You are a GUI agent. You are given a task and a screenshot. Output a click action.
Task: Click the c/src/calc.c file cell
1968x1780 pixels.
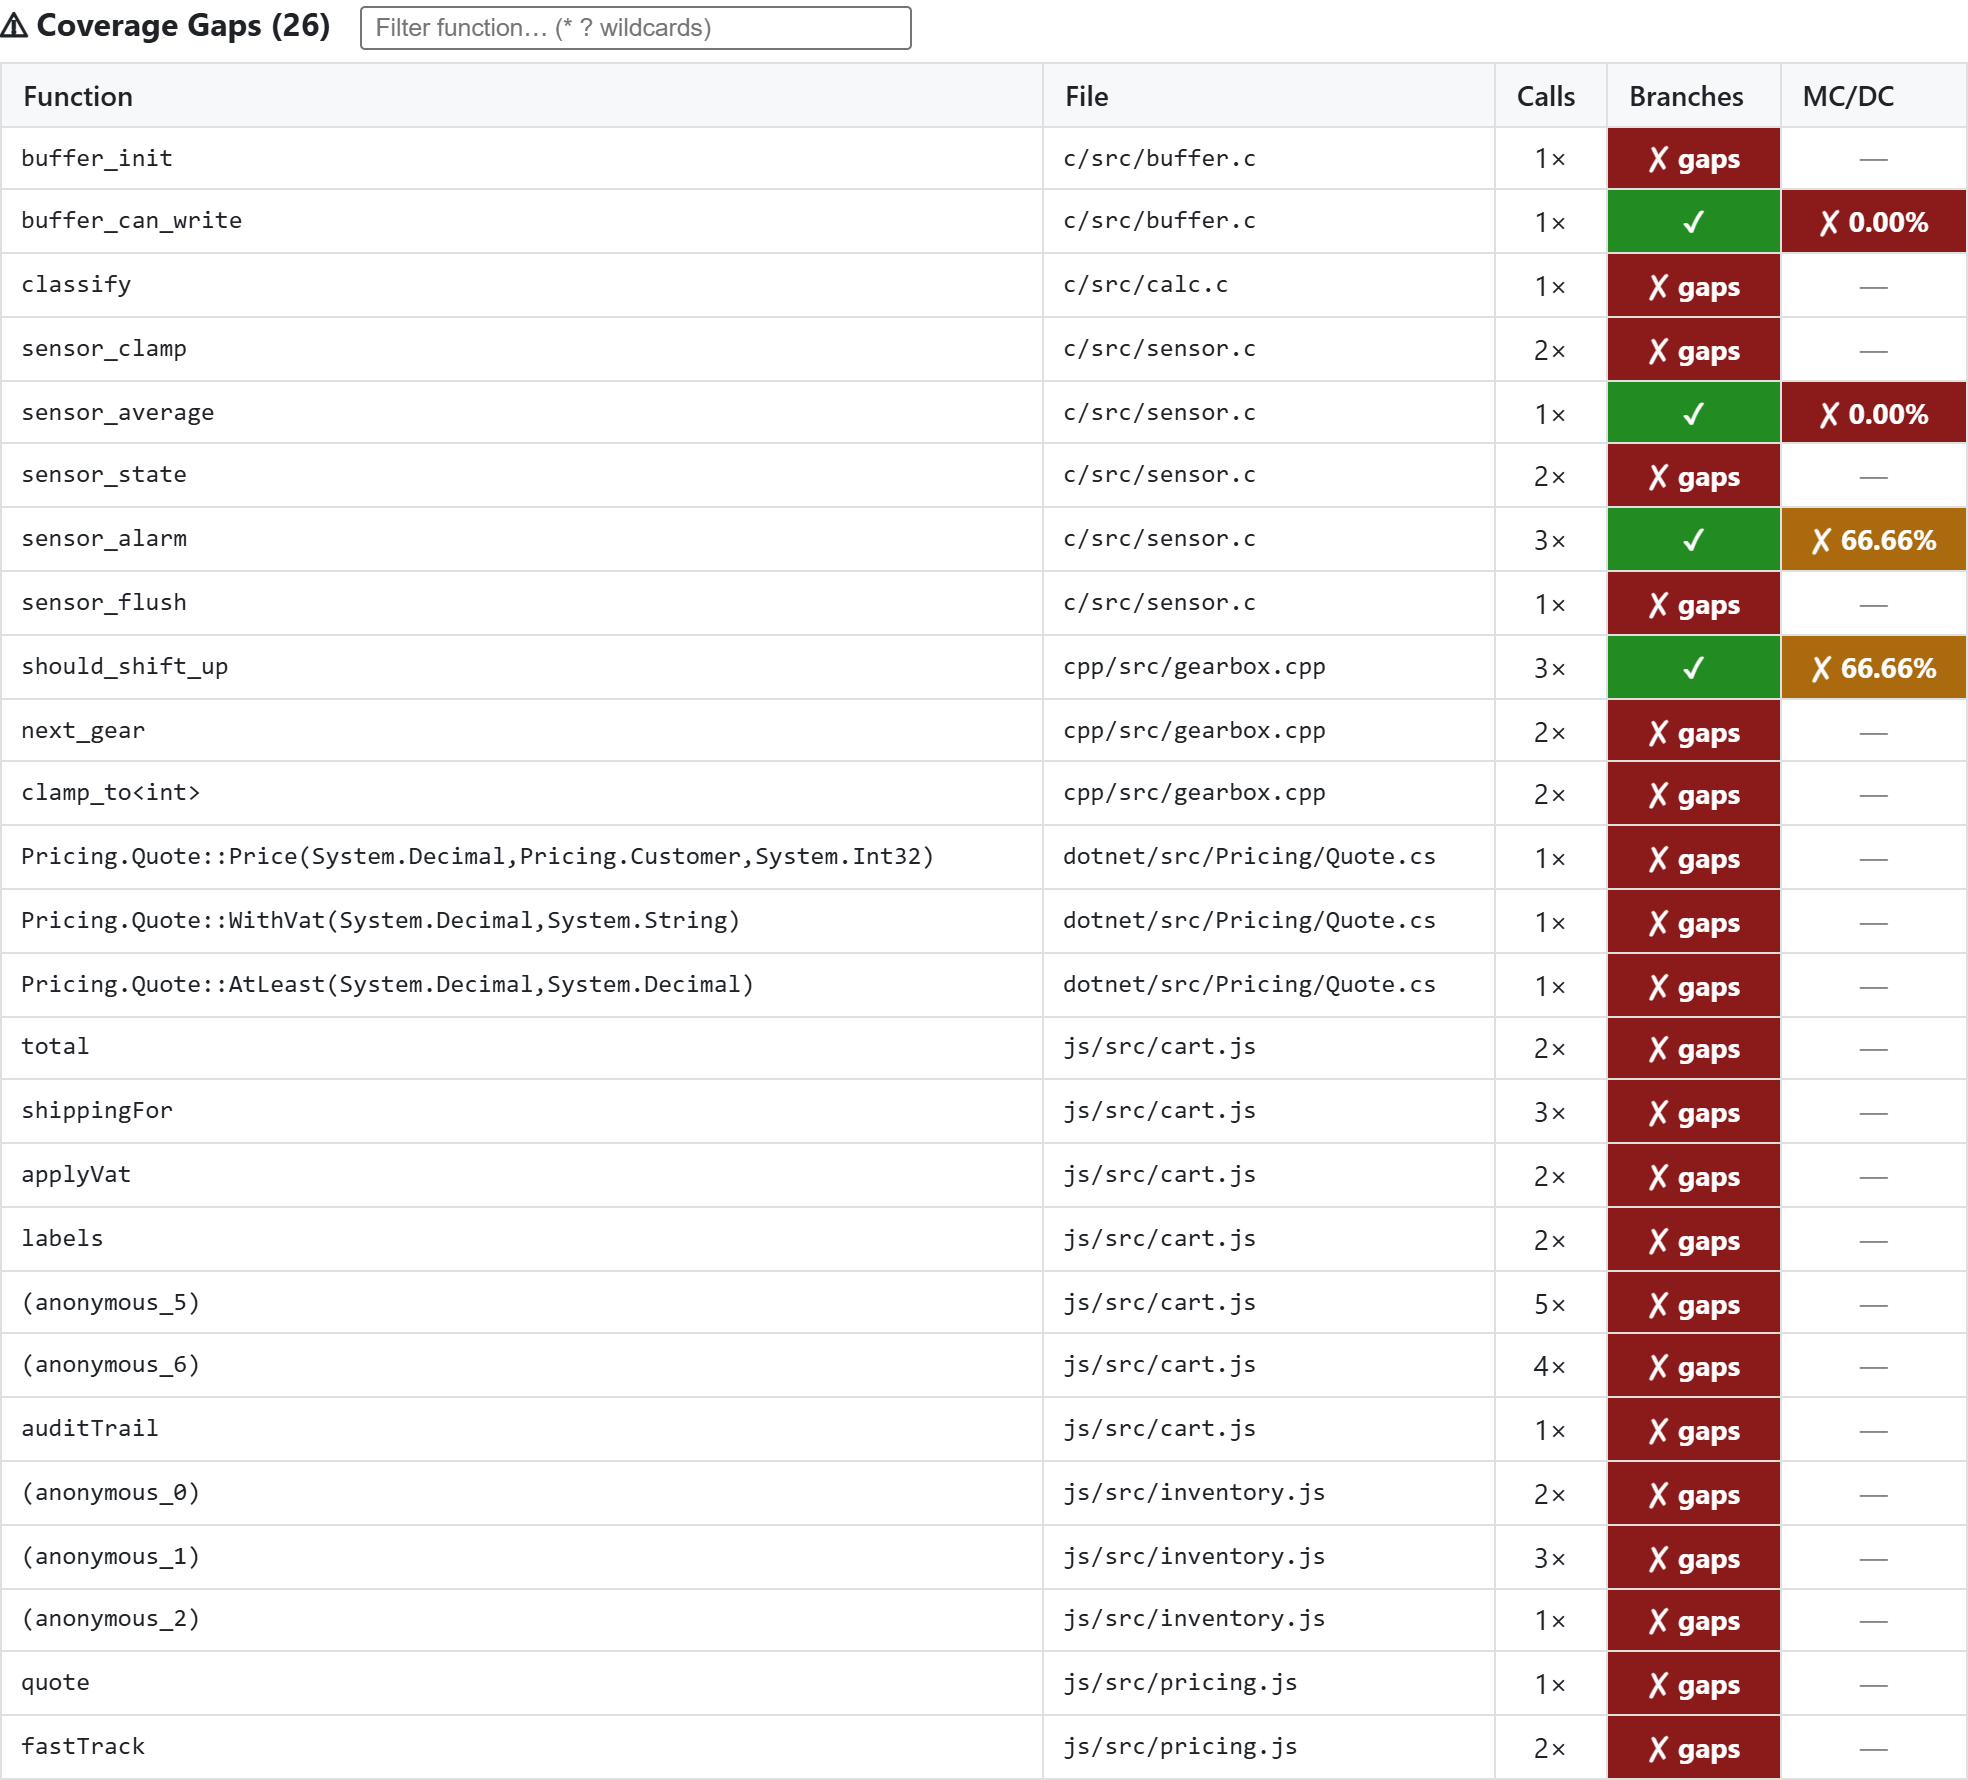[1268, 285]
